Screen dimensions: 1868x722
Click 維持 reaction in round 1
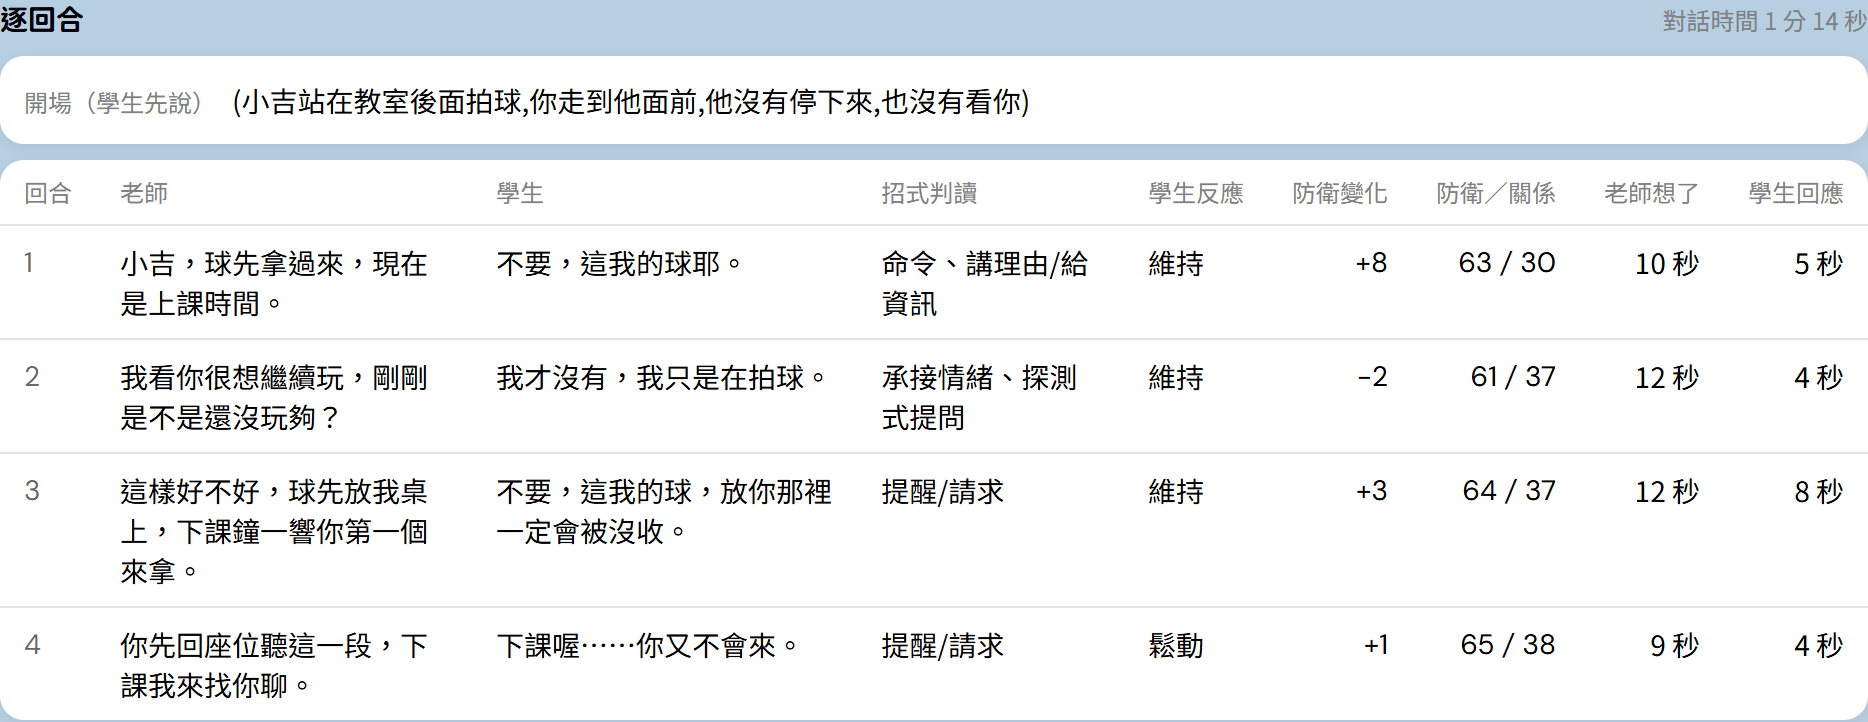(1176, 263)
